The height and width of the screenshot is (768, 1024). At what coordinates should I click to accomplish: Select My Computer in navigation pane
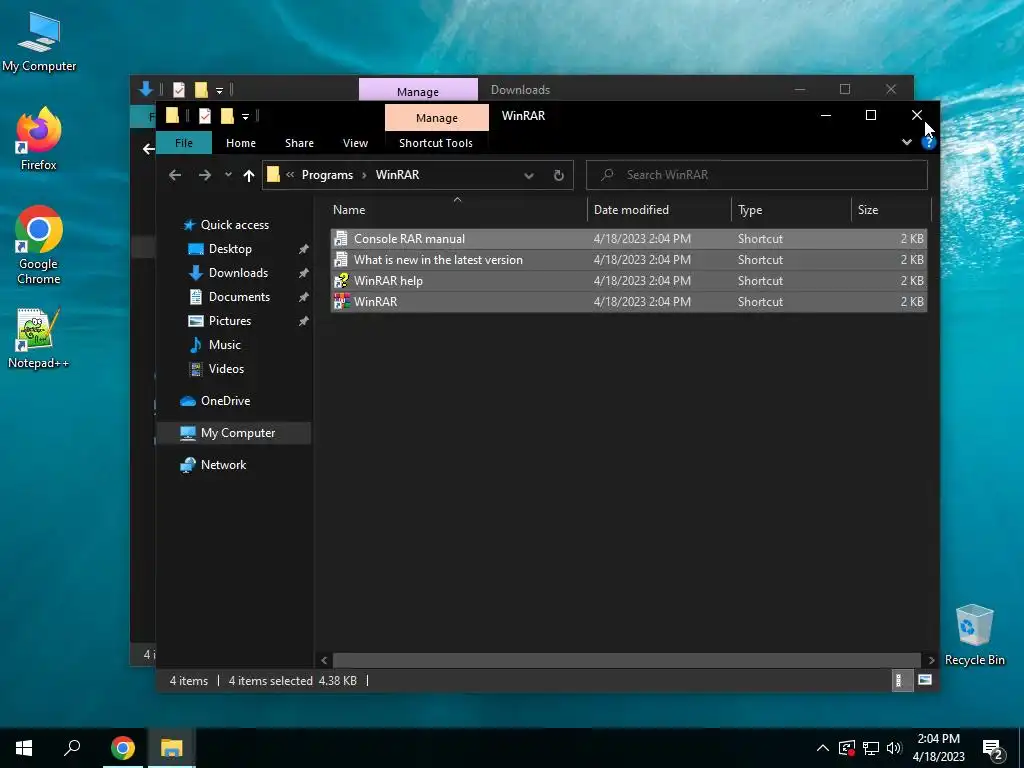(238, 433)
